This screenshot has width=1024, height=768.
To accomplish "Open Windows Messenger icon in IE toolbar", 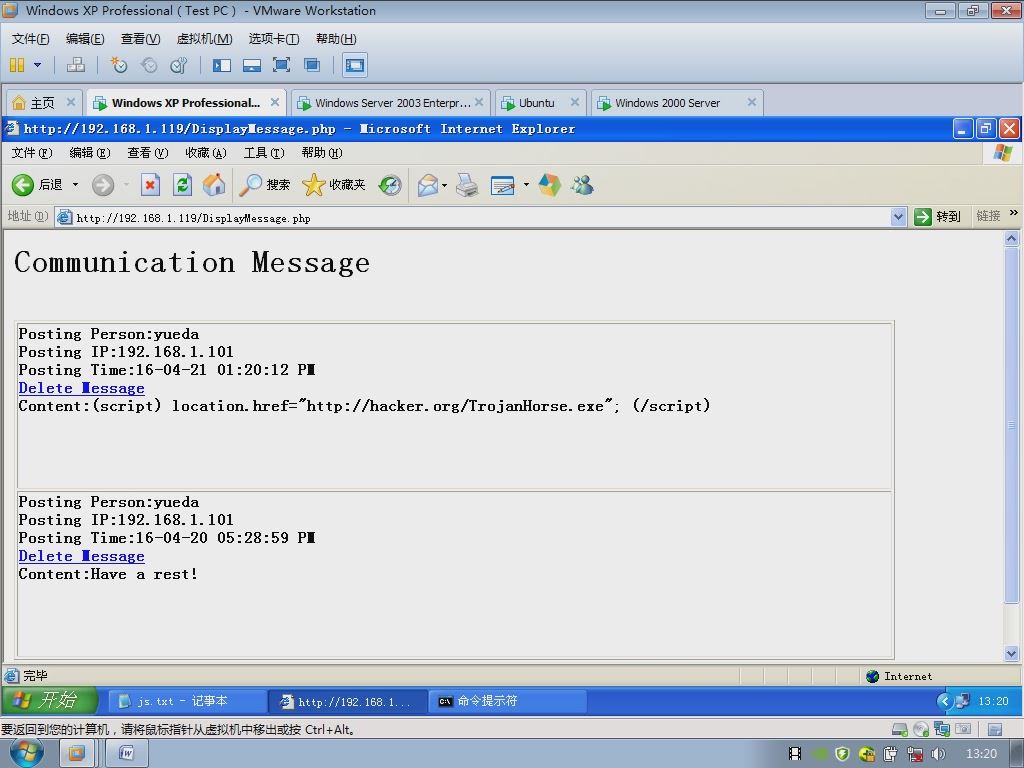I will click(x=582, y=185).
